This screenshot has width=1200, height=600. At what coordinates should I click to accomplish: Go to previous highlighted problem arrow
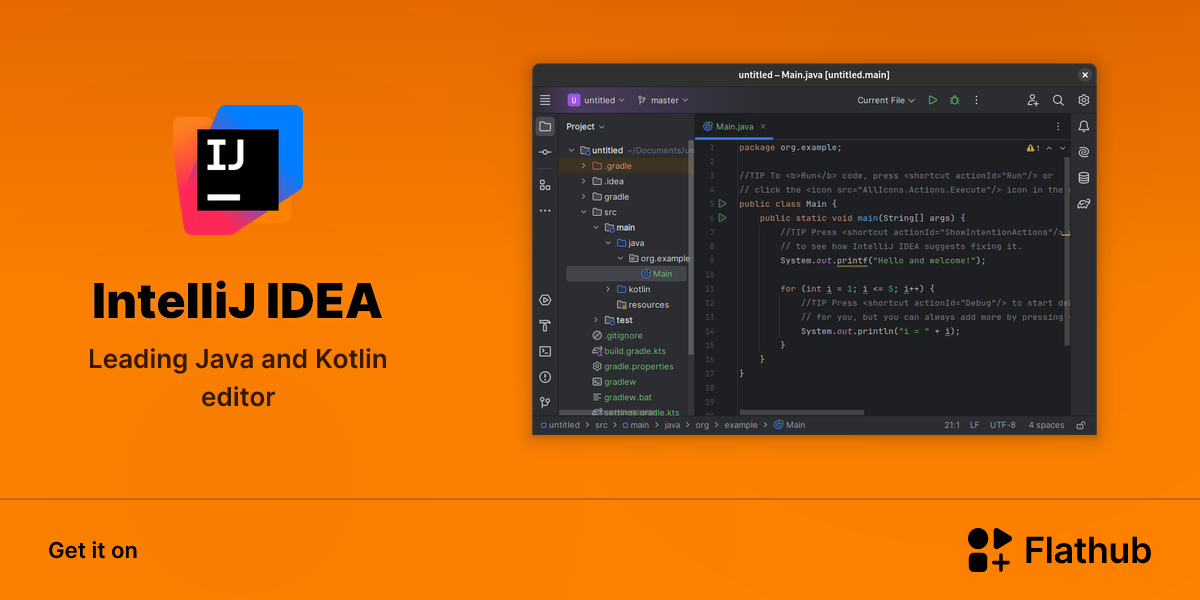coord(1049,148)
